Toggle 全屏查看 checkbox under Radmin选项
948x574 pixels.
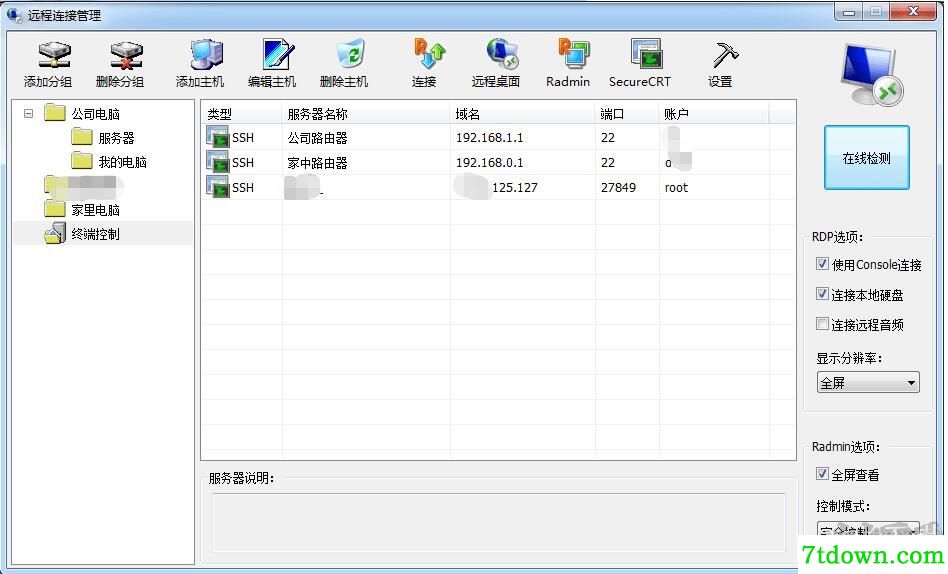(x=822, y=474)
